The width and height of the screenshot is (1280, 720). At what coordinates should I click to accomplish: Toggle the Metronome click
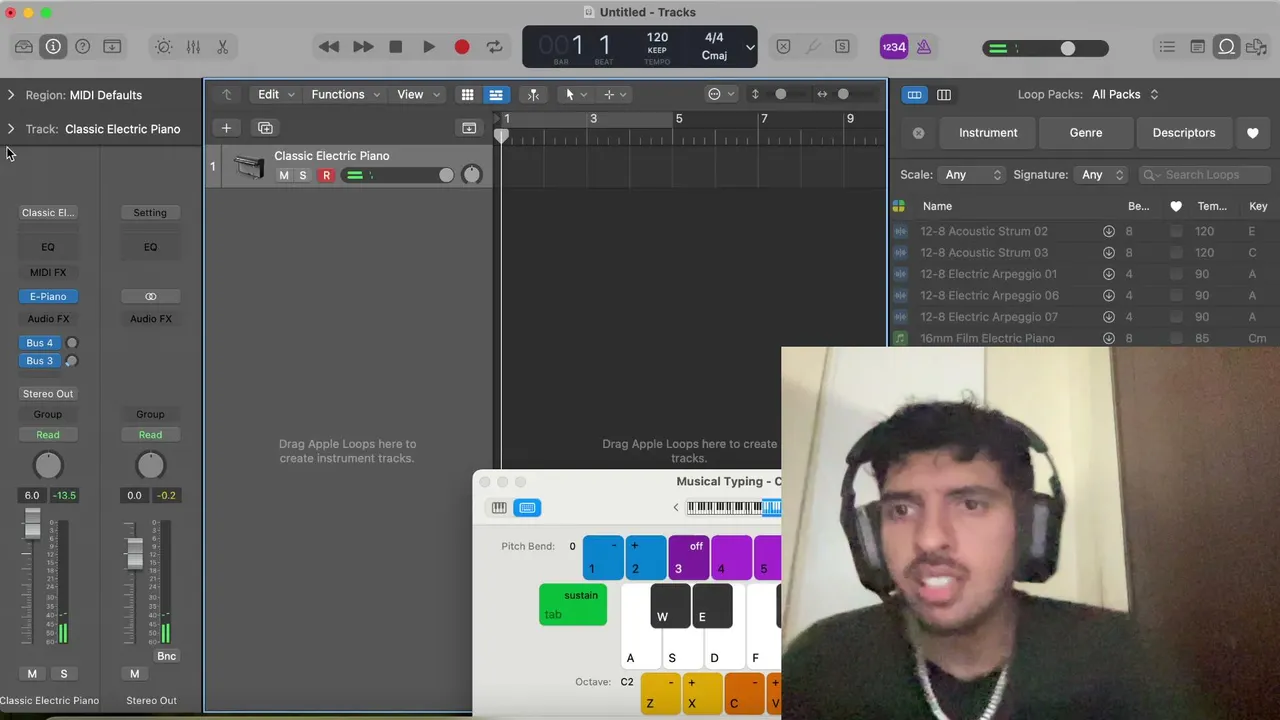click(924, 47)
